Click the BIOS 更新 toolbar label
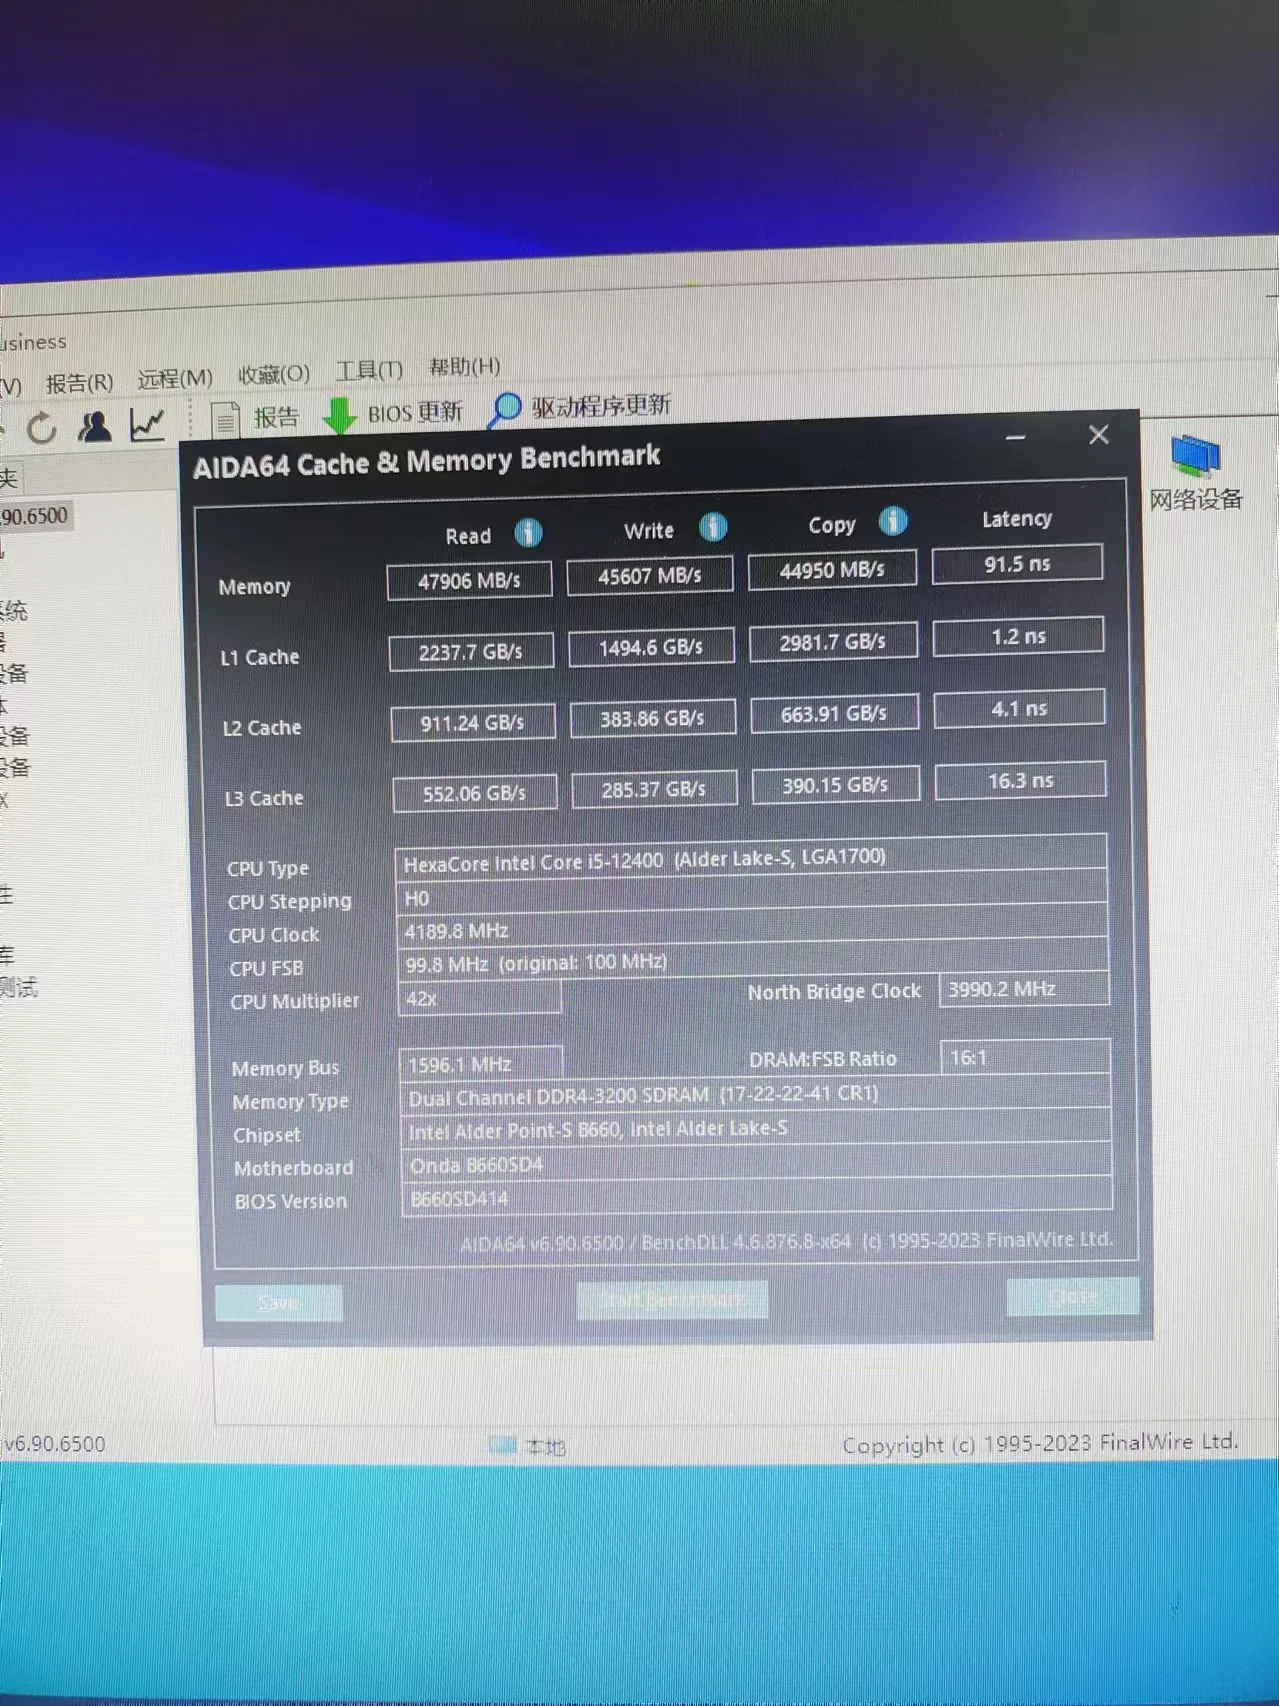Image resolution: width=1279 pixels, height=1706 pixels. click(415, 412)
